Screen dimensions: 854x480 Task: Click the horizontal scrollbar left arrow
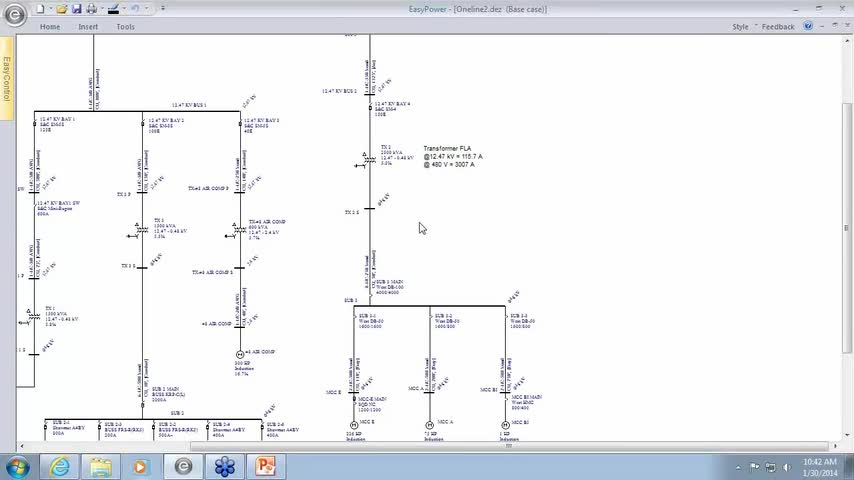pos(22,446)
